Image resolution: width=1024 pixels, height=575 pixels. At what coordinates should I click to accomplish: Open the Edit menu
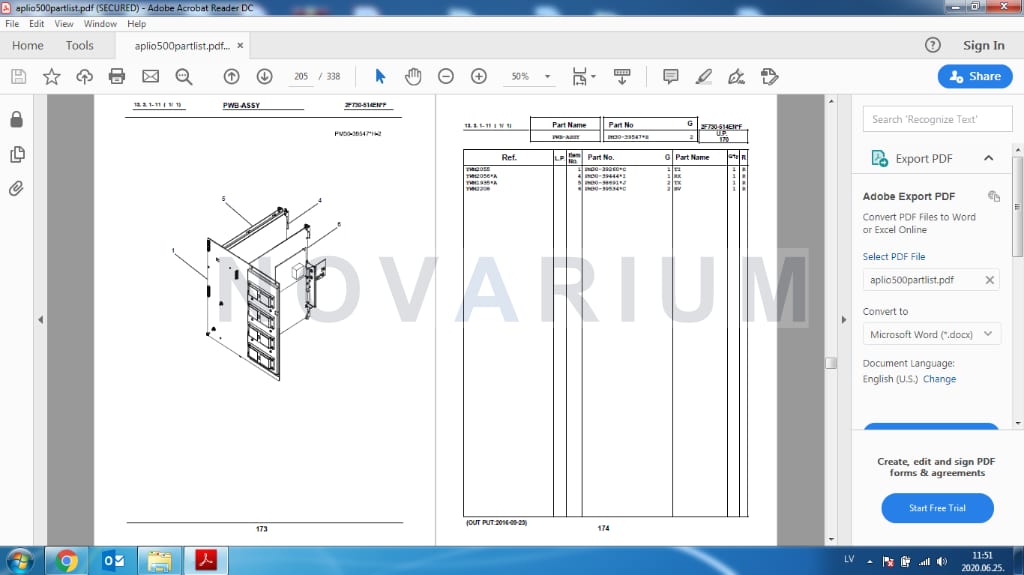coord(37,24)
